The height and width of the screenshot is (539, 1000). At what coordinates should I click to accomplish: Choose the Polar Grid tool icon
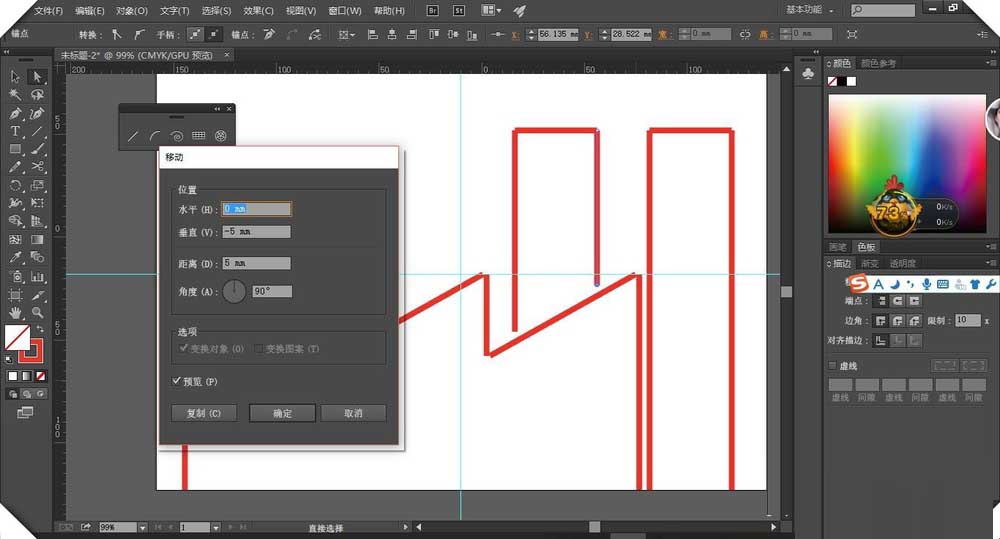[x=221, y=136]
